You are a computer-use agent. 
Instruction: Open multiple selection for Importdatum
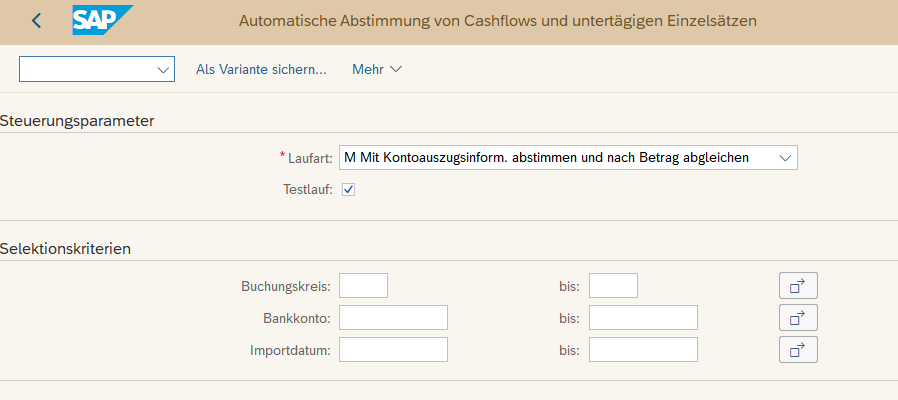click(x=798, y=350)
